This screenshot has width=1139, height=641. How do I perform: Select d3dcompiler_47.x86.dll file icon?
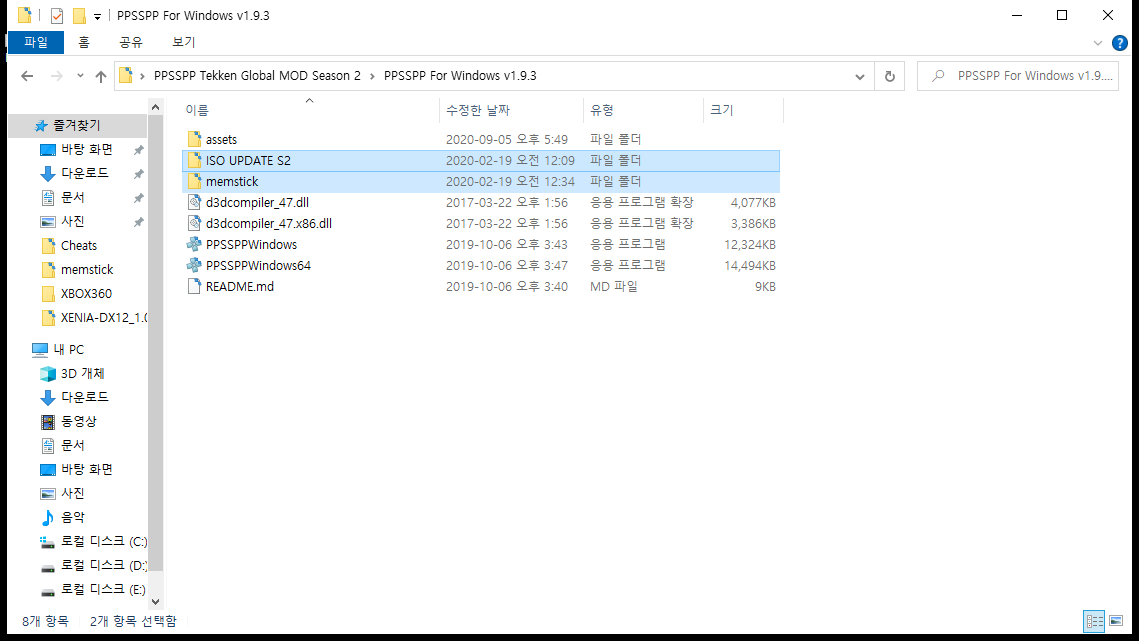click(194, 223)
